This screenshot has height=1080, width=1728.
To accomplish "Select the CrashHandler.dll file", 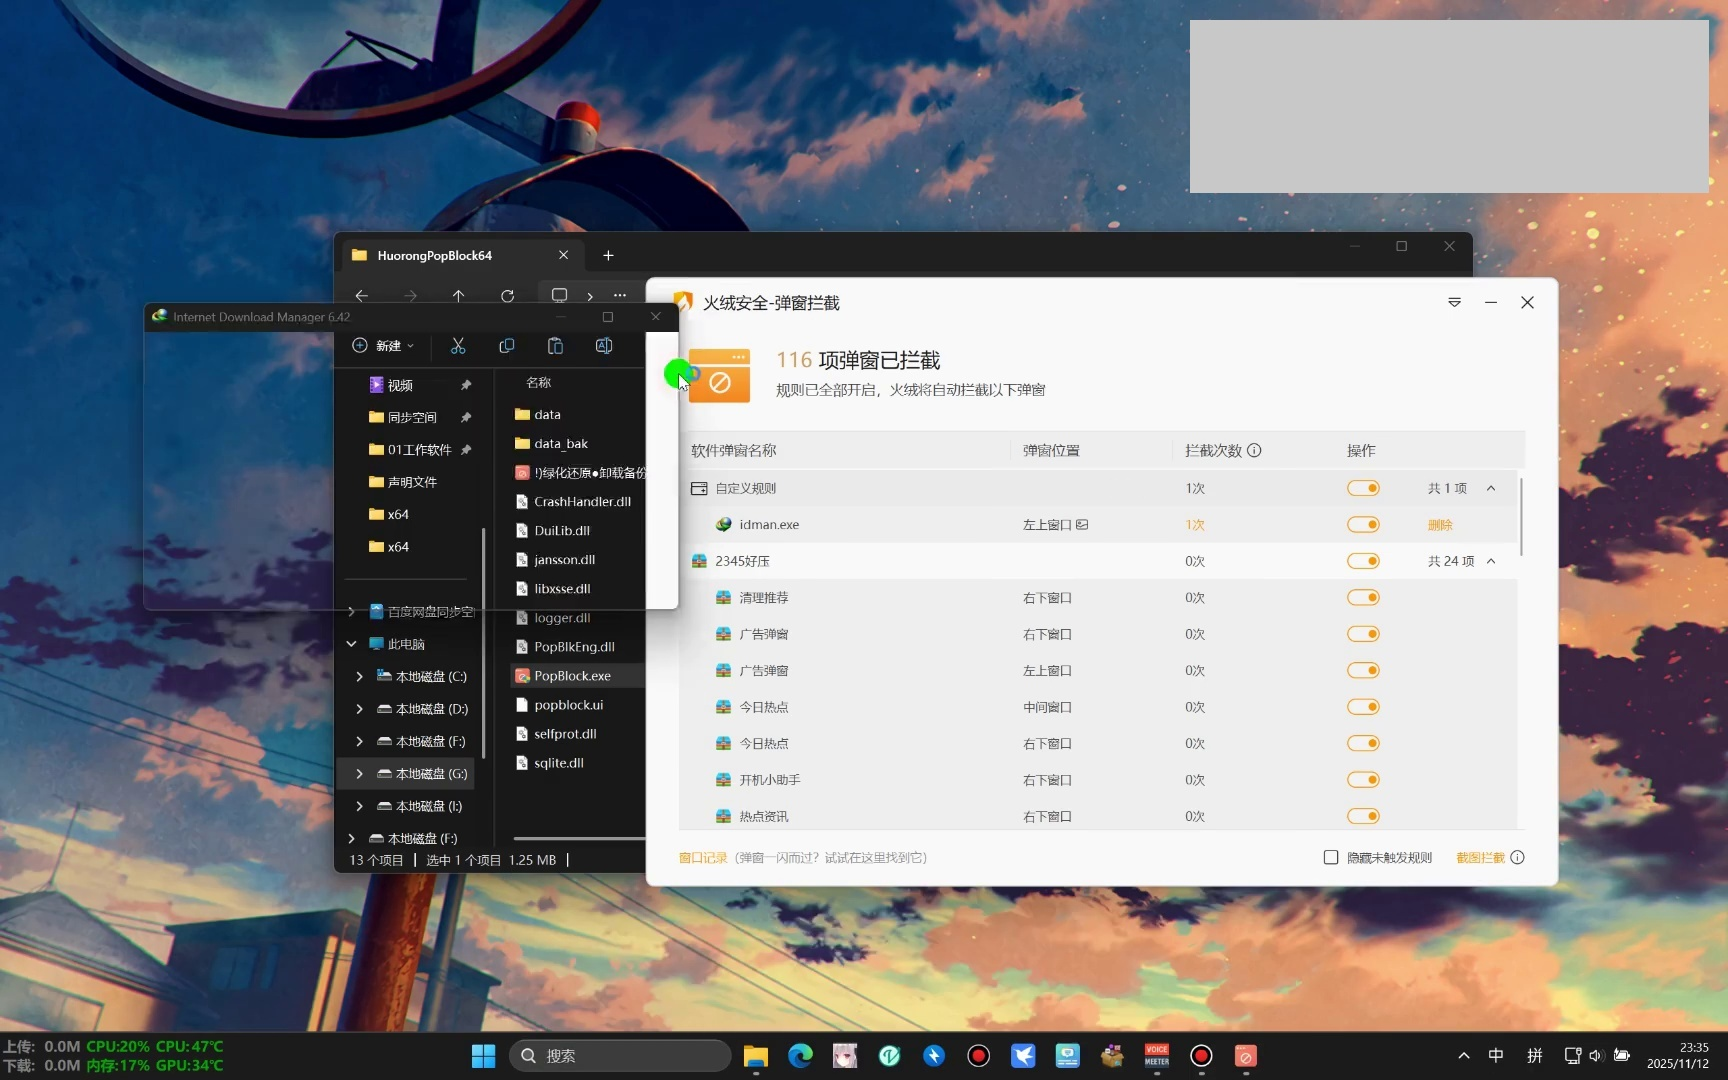I will (582, 502).
